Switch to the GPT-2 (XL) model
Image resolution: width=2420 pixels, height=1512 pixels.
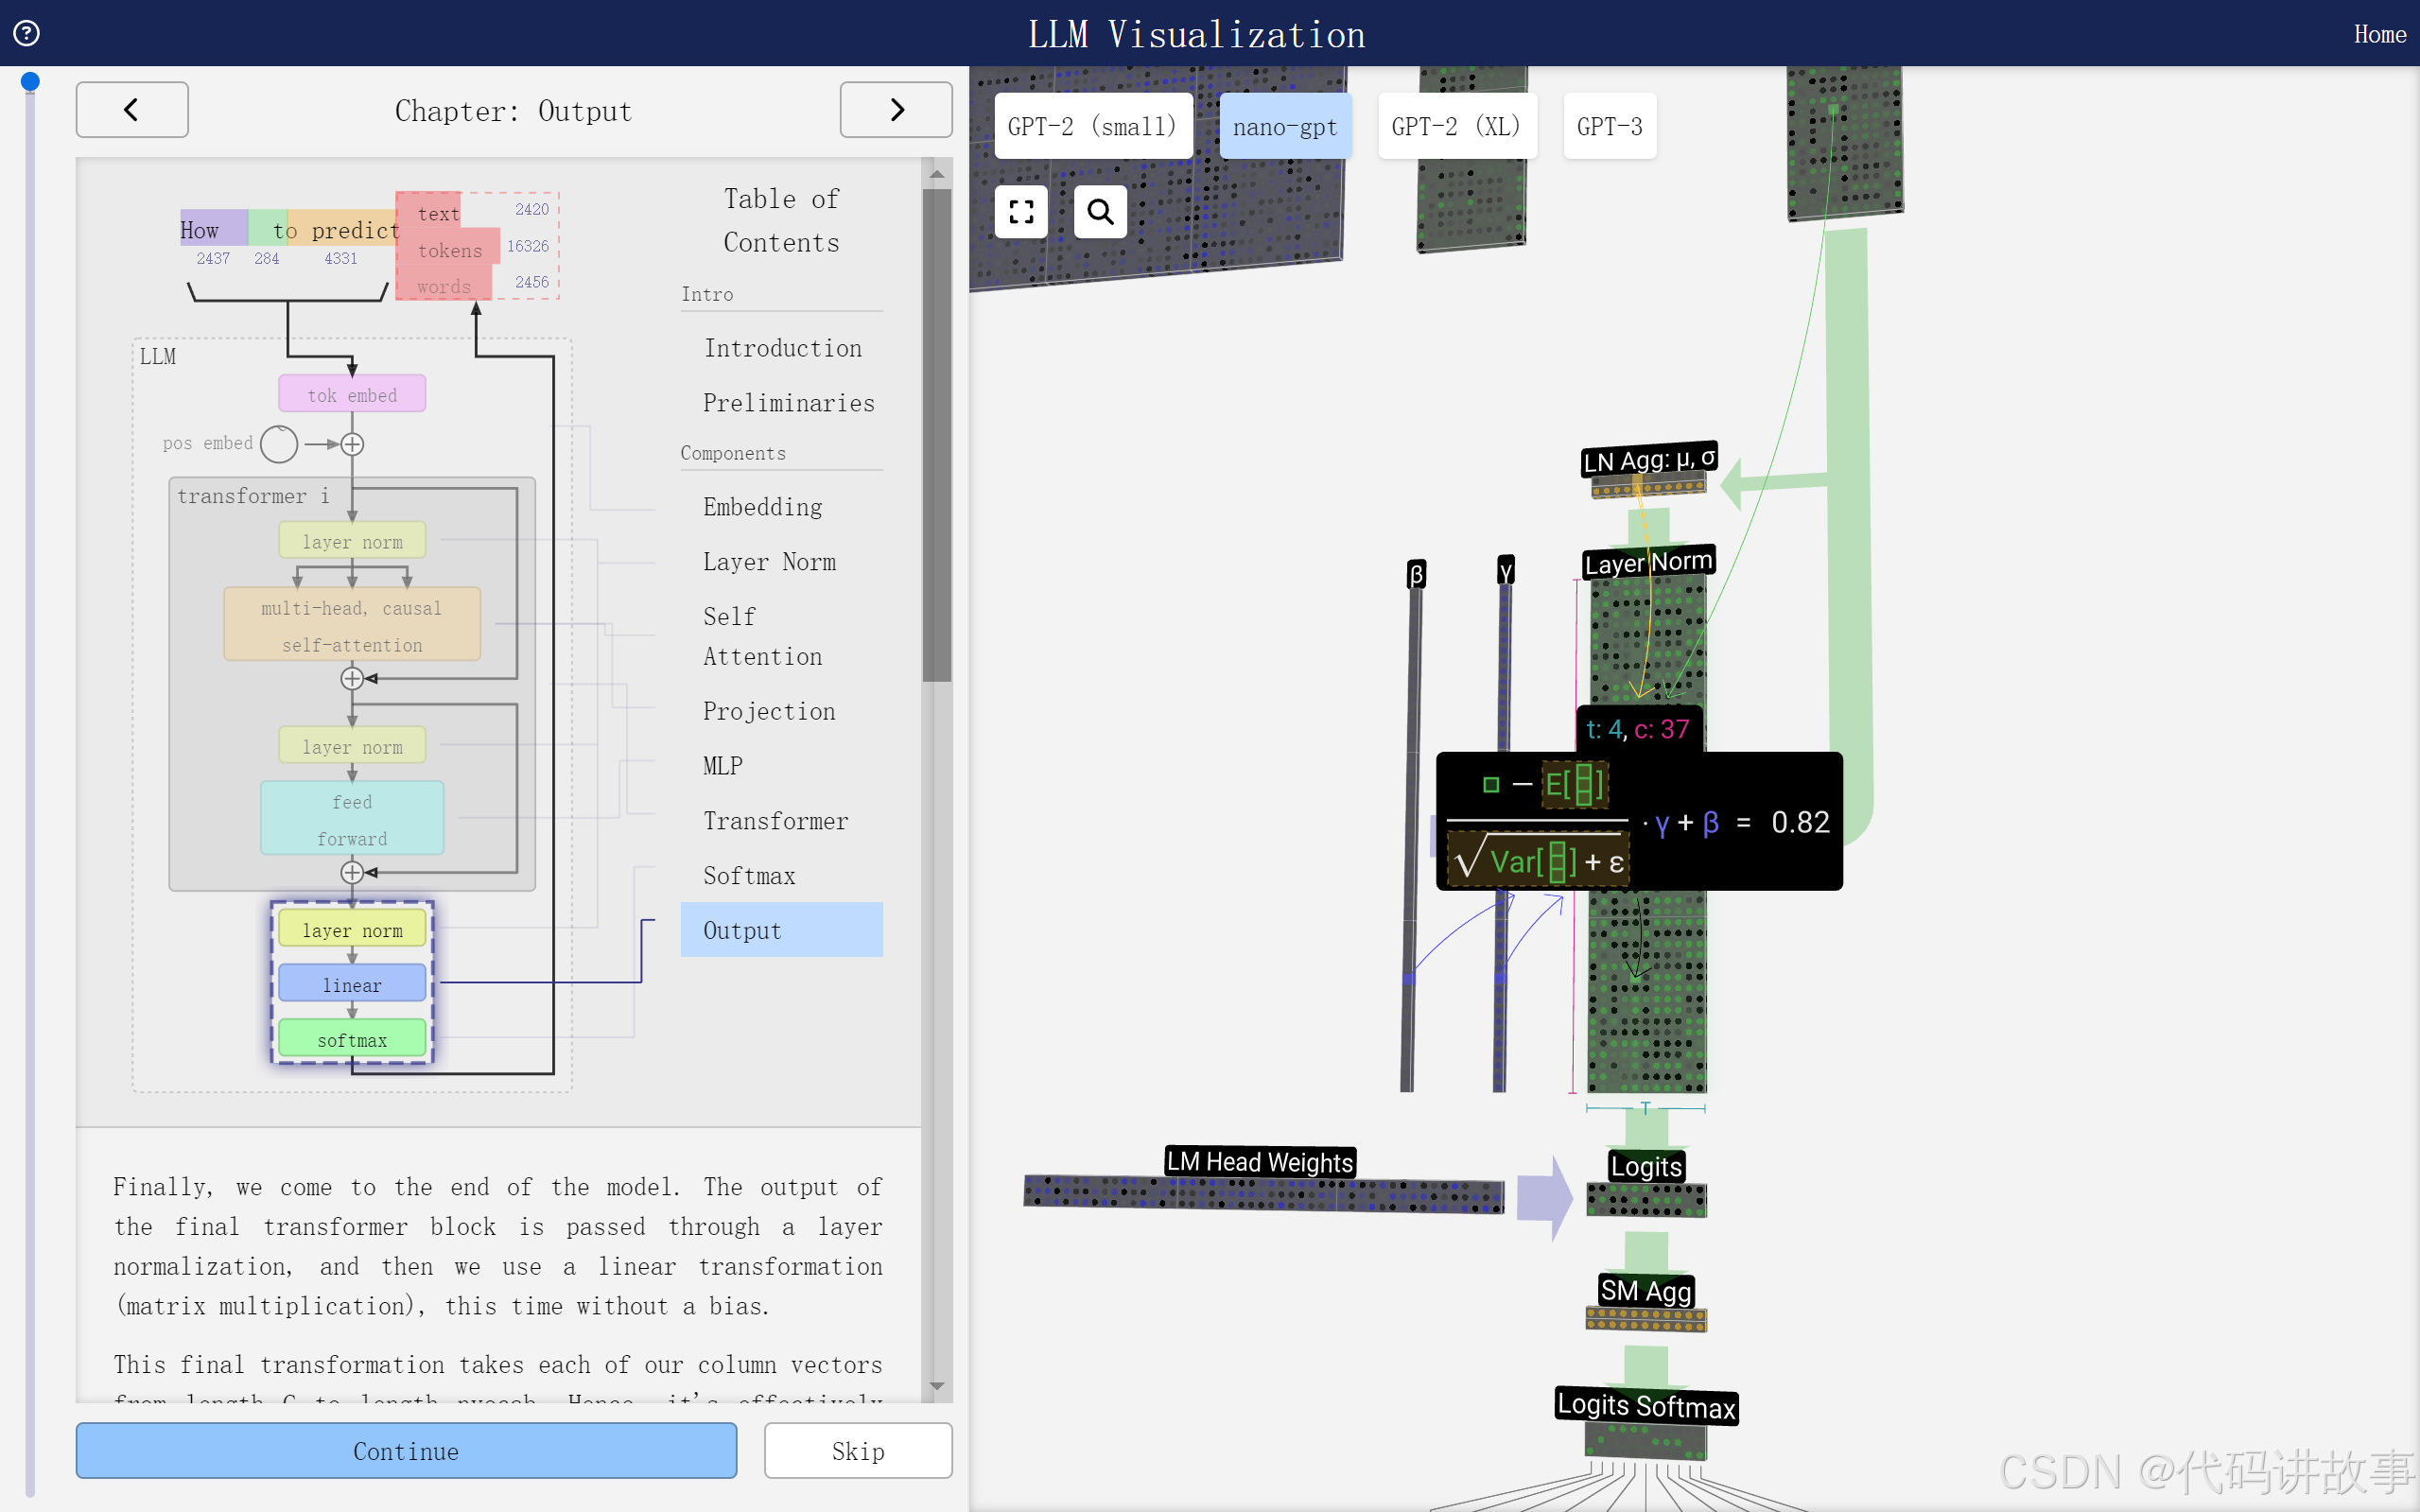point(1456,125)
